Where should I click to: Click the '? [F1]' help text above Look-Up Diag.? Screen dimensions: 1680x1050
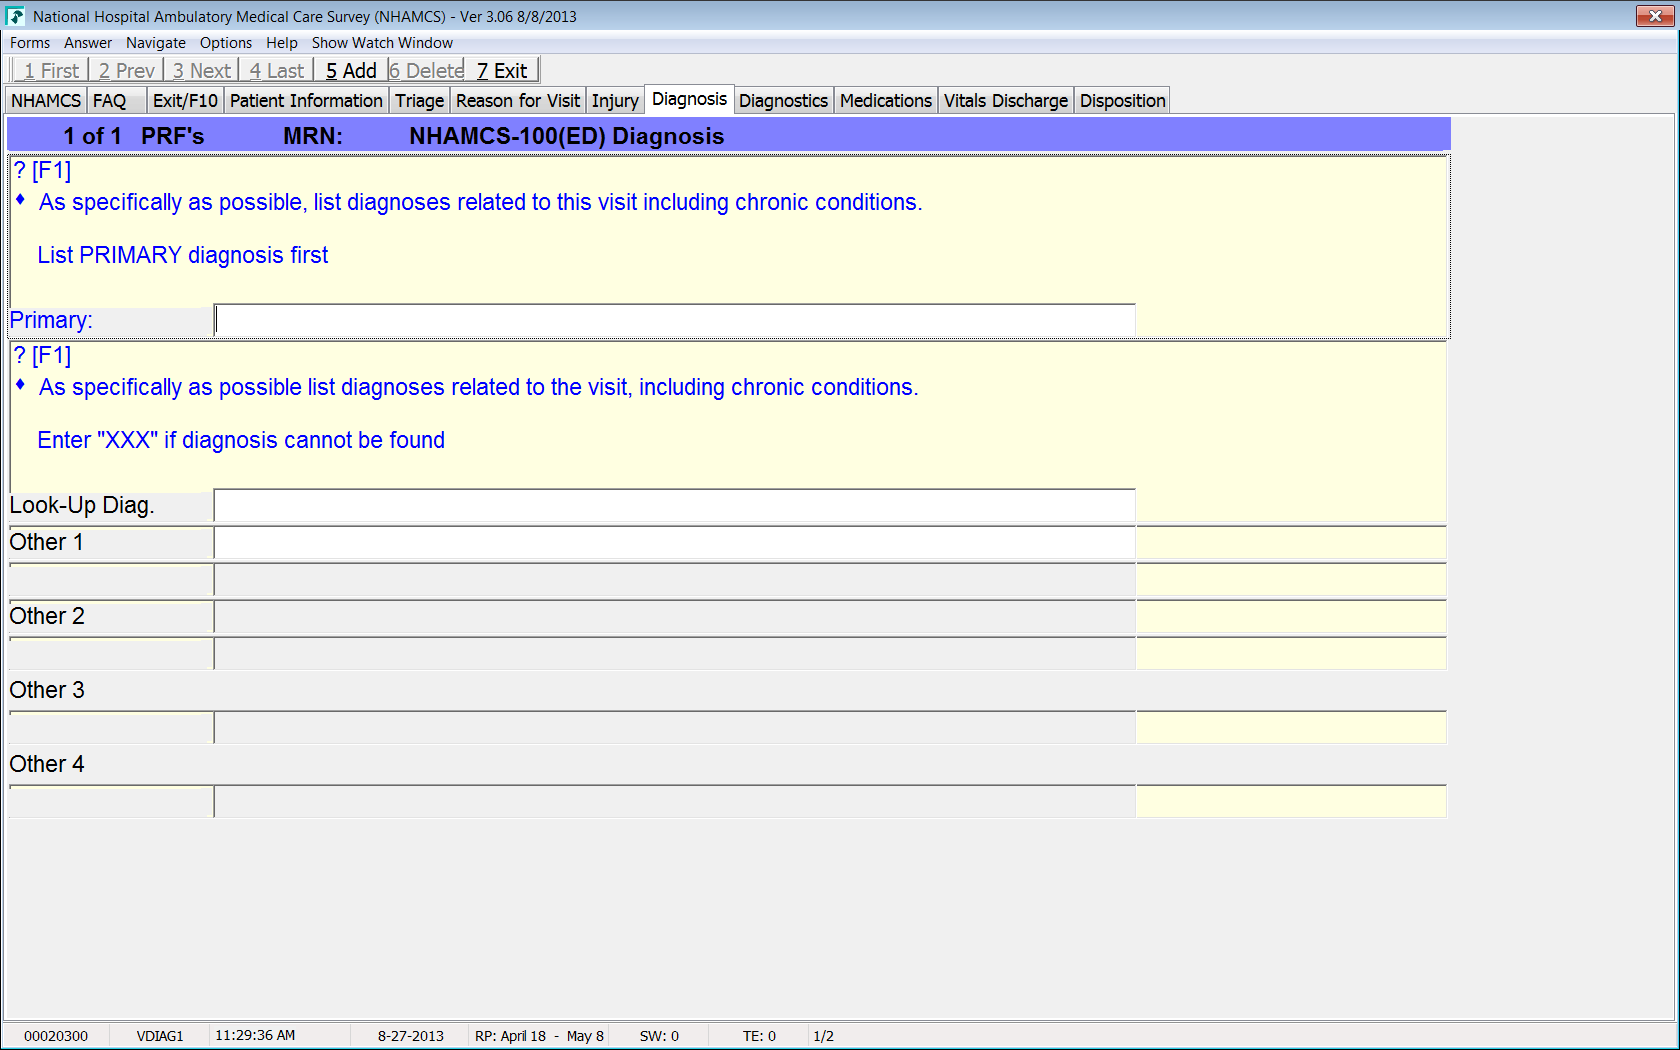tap(42, 355)
